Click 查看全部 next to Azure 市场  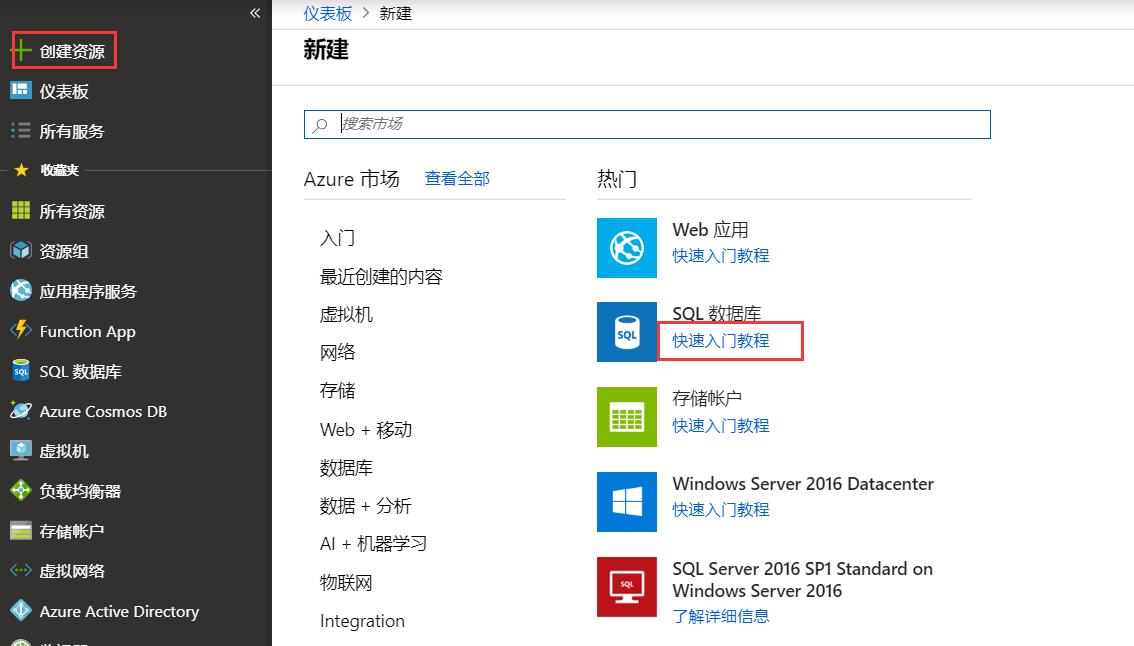click(x=459, y=178)
